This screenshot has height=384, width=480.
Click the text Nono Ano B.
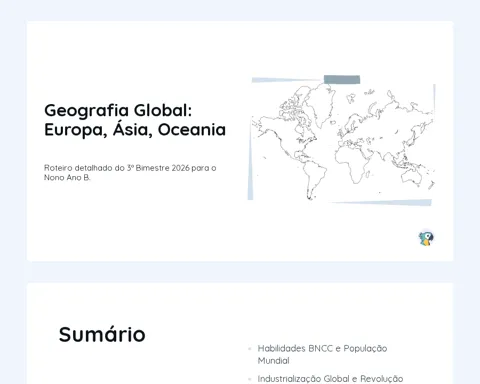click(x=67, y=178)
